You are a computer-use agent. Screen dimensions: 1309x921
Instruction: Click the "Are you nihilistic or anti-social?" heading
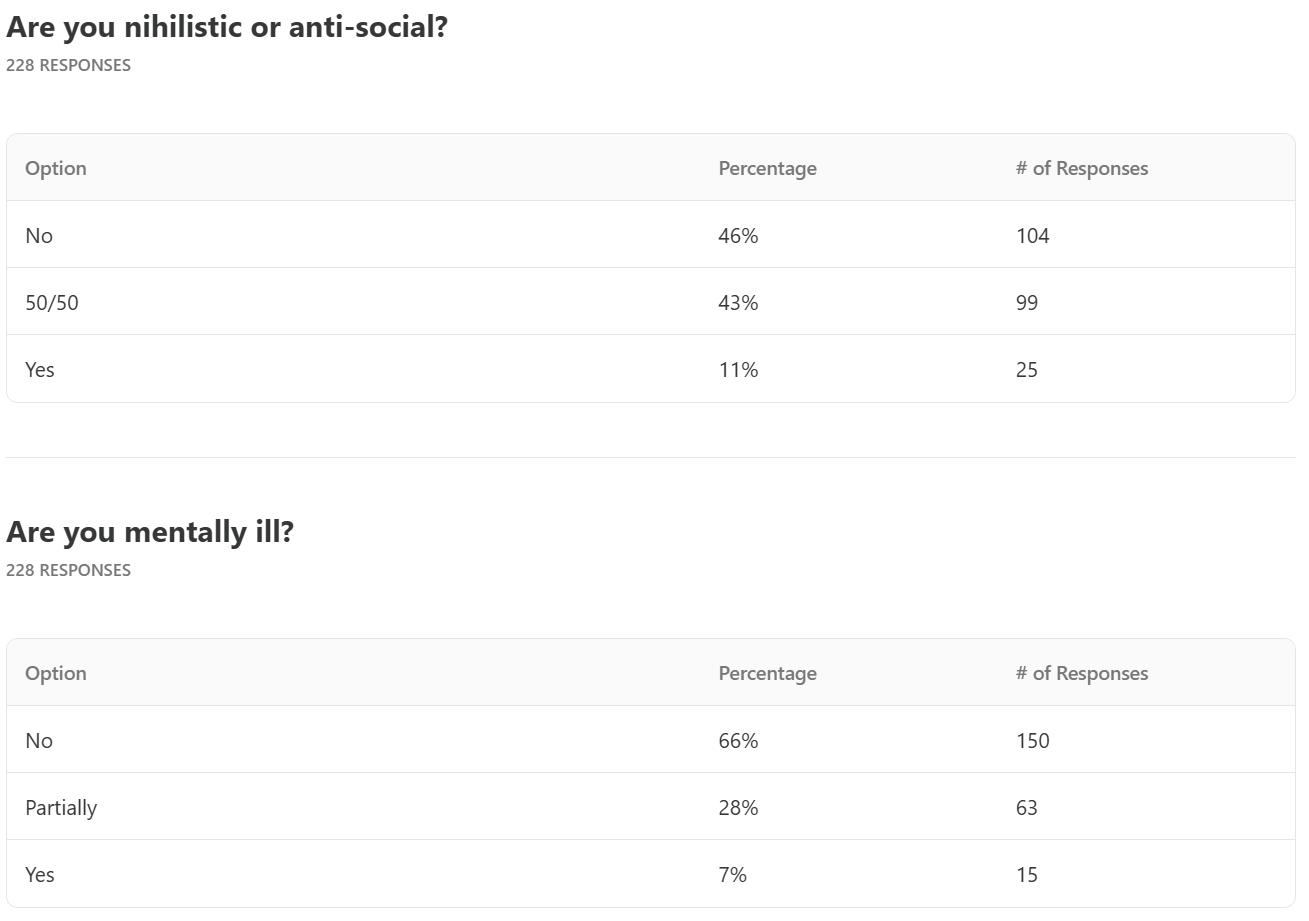(x=226, y=27)
